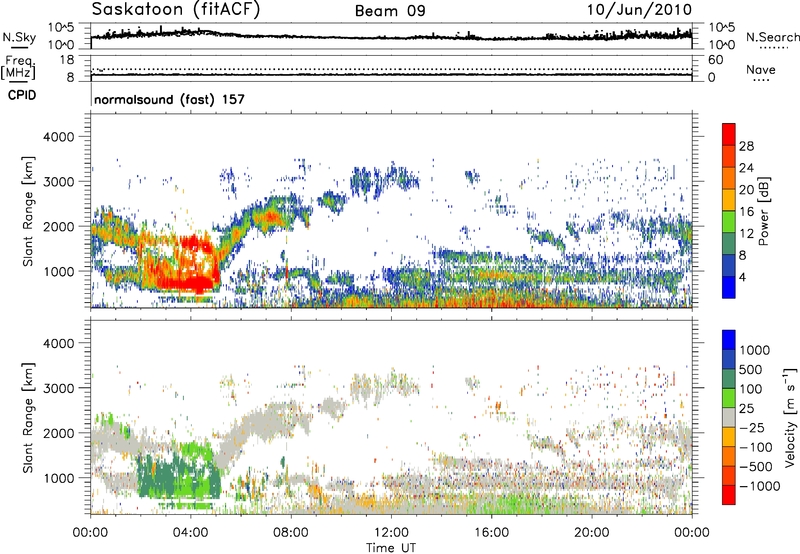Select the "CPID" row label
This screenshot has height=554, width=800.
(22, 95)
